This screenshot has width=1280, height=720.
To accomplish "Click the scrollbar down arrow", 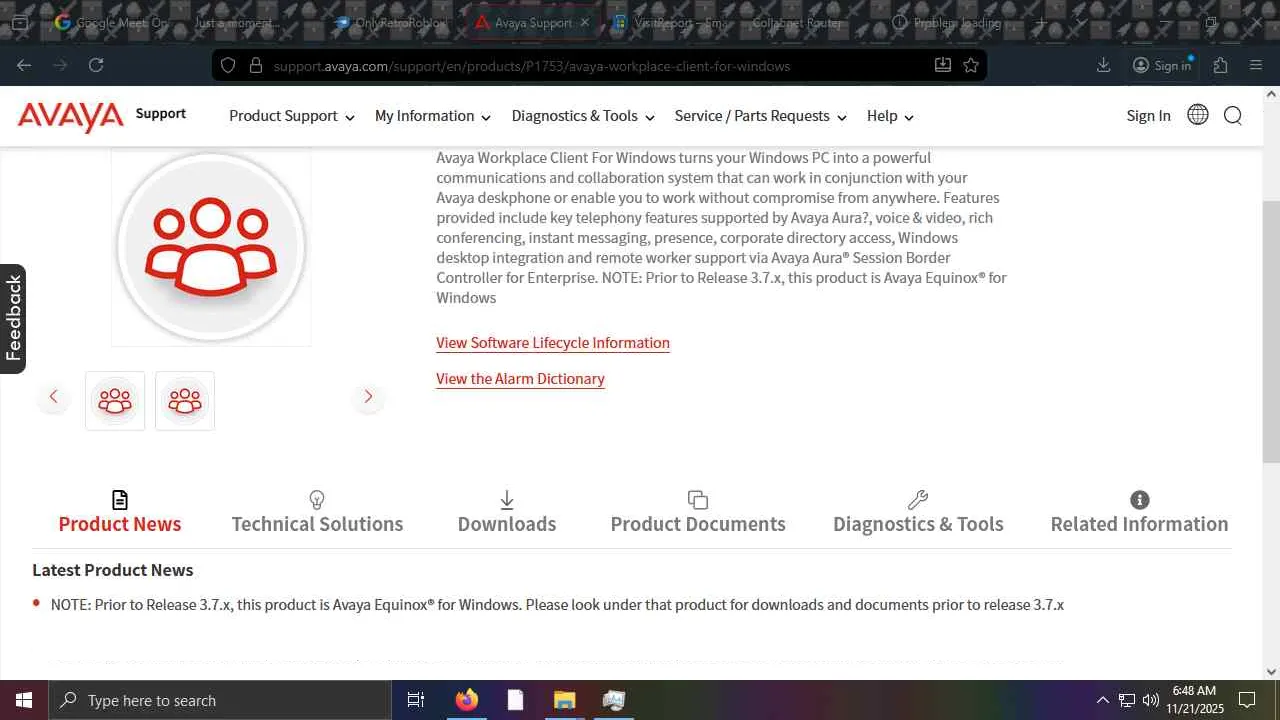I will coord(1271,672).
